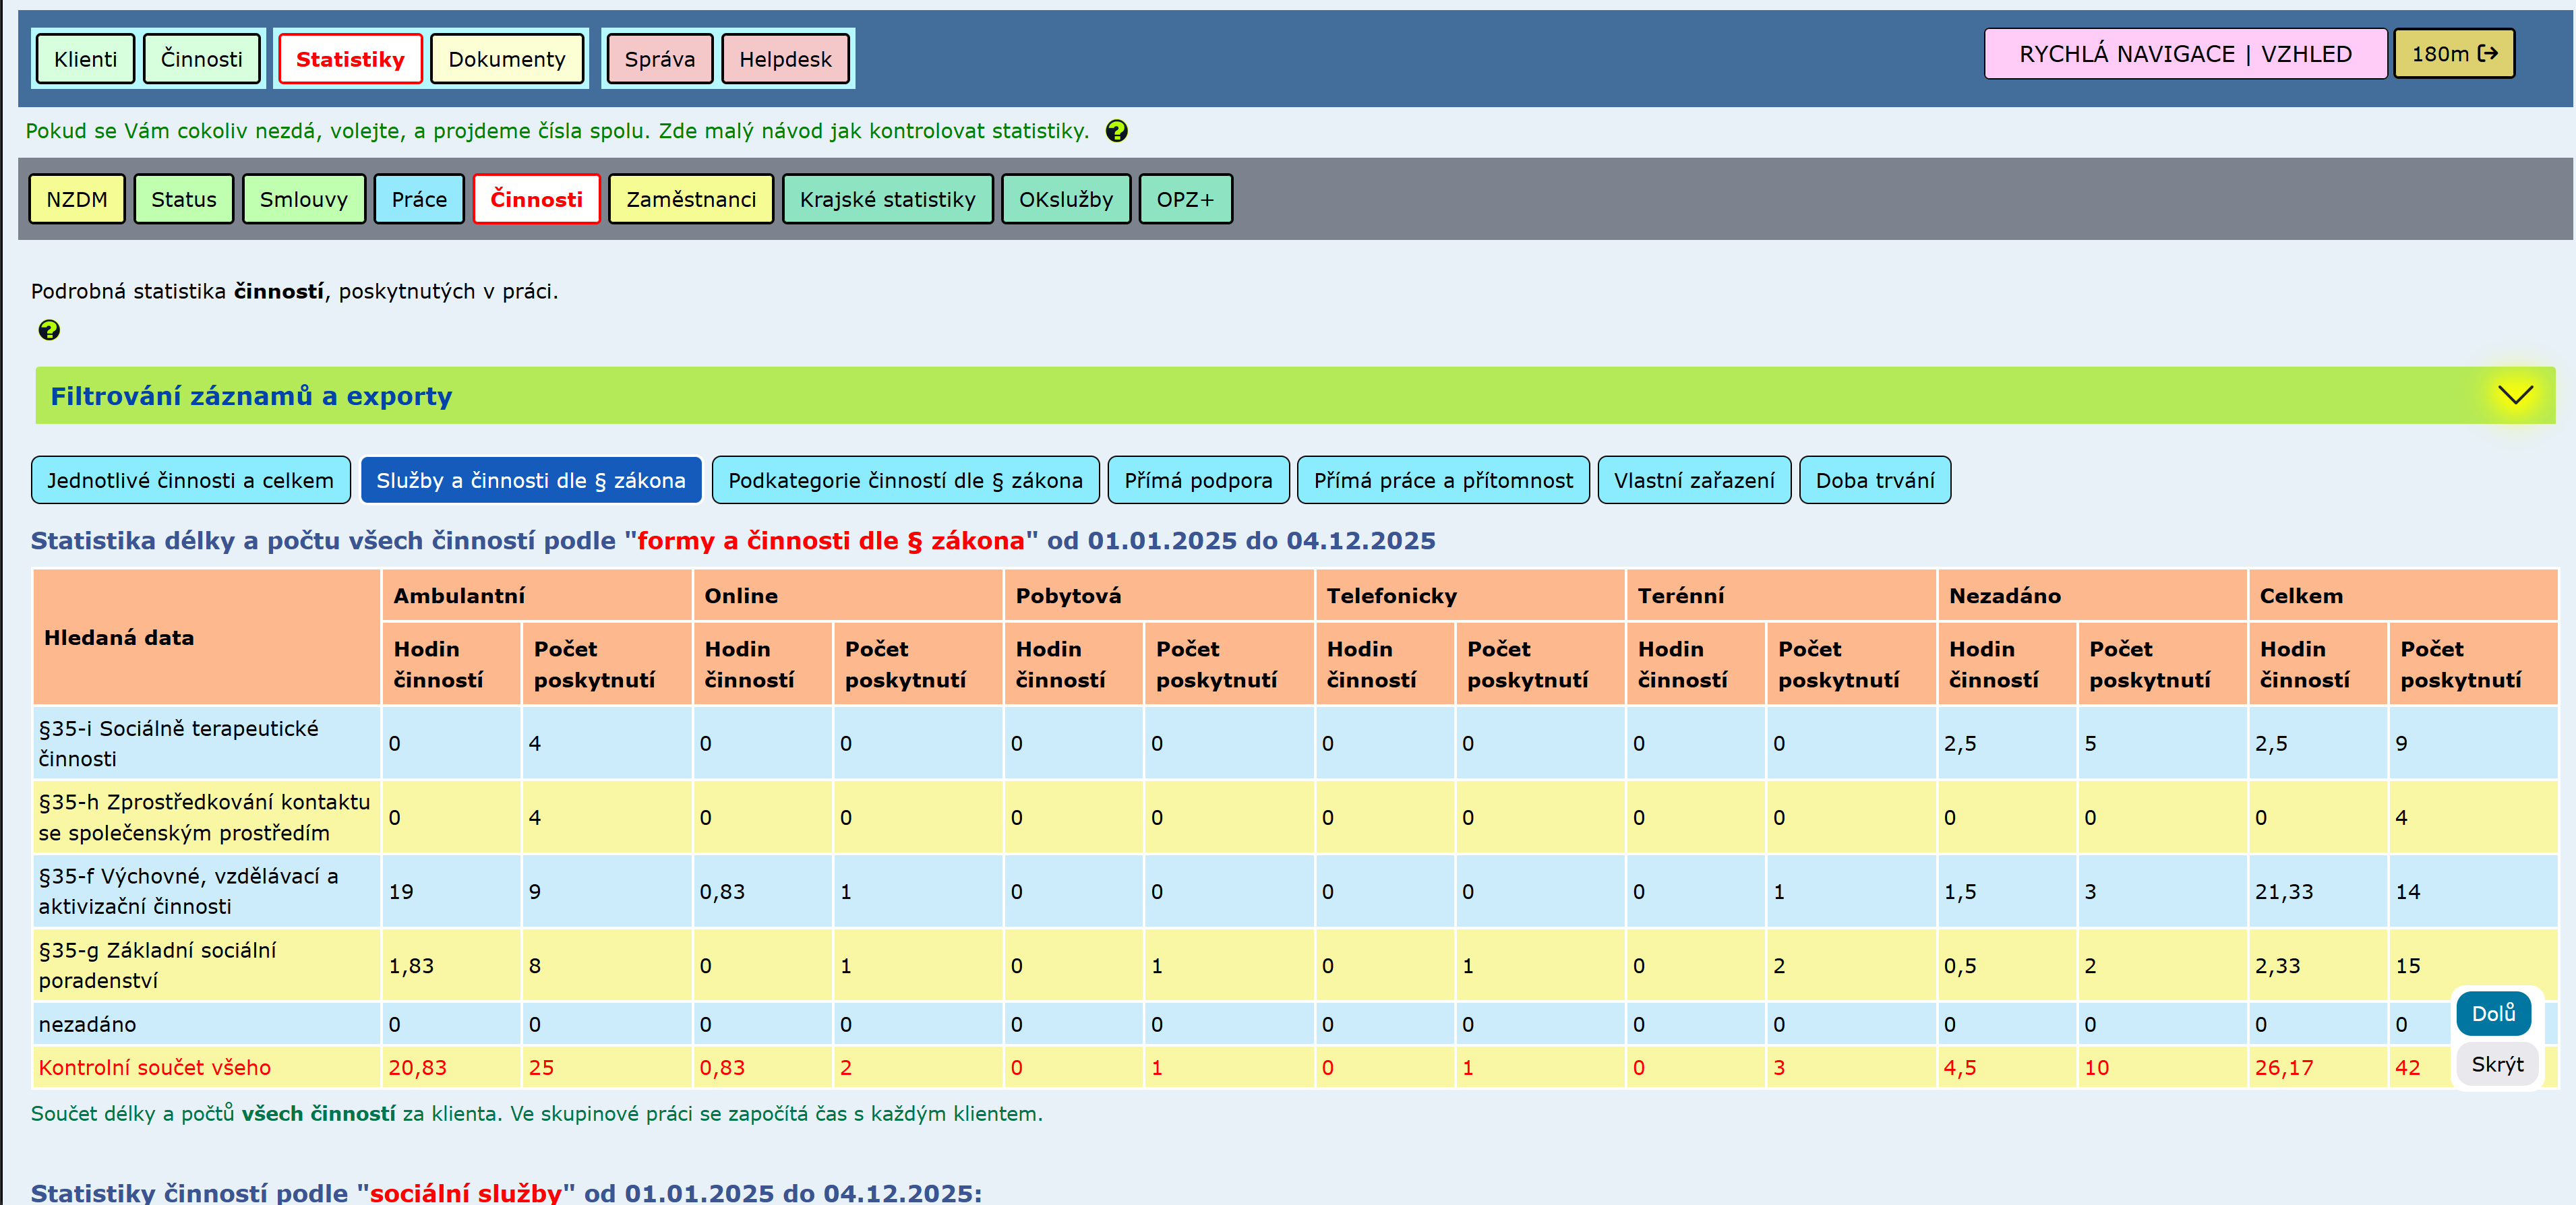
Task: Click help icon next to statistics guide text
Action: tap(1116, 131)
